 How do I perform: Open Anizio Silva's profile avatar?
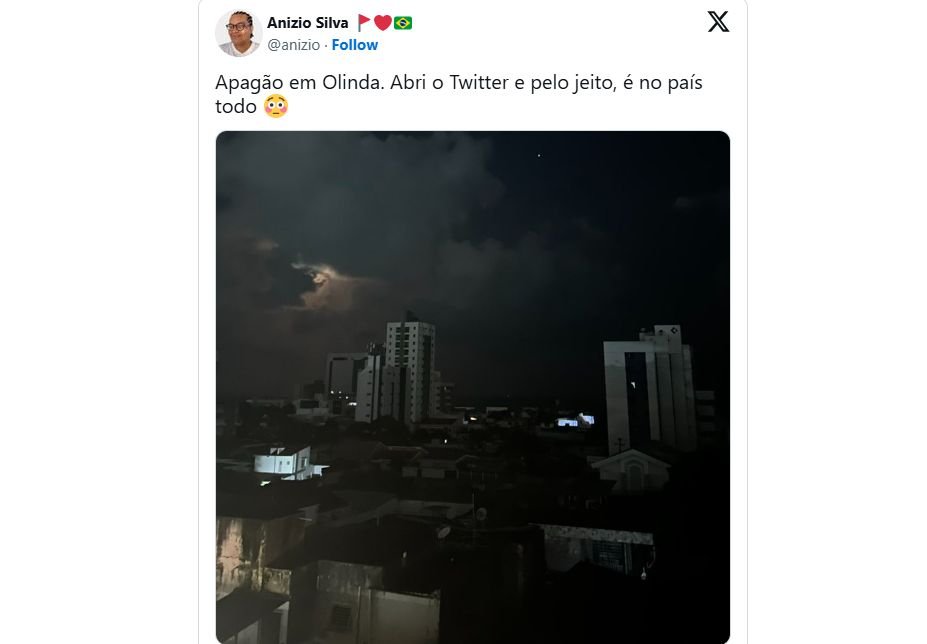click(238, 33)
